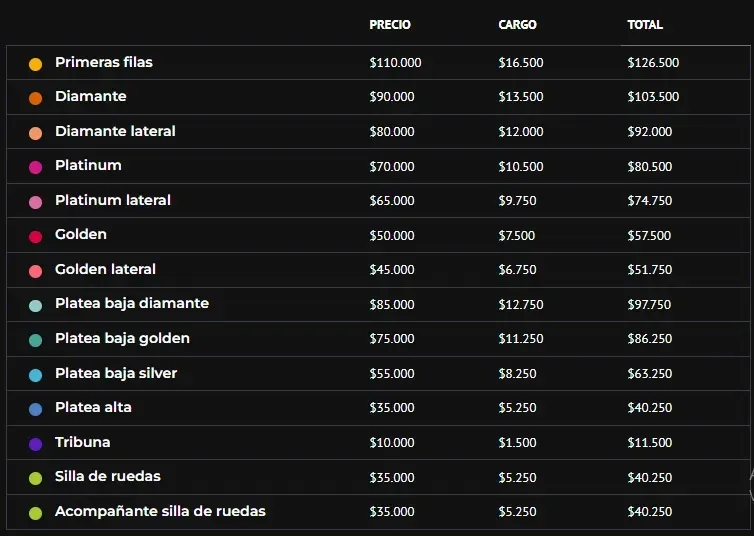
Task: Select the orange Diamante color dot
Action: 36,98
